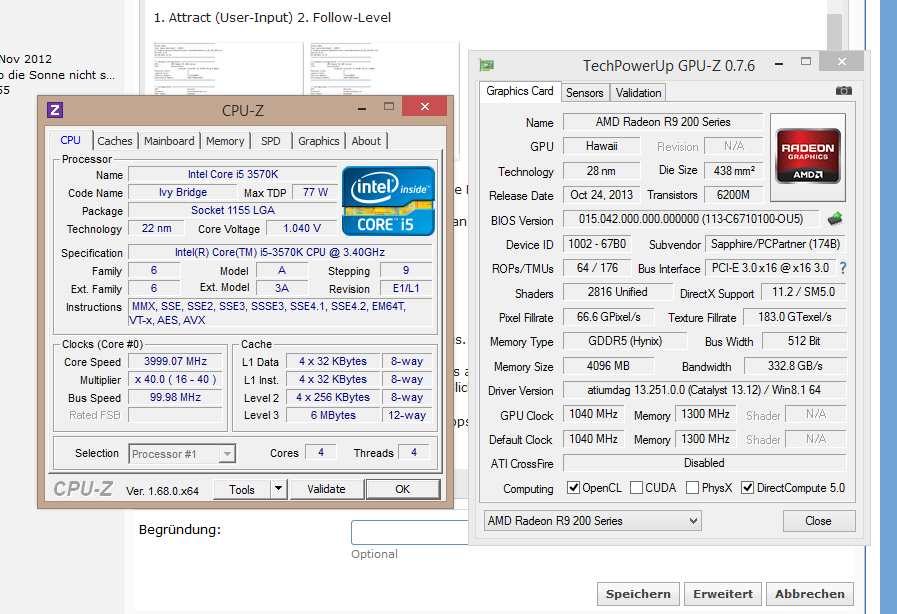Click the BIOS save chip icon in GPU-Z

click(835, 219)
